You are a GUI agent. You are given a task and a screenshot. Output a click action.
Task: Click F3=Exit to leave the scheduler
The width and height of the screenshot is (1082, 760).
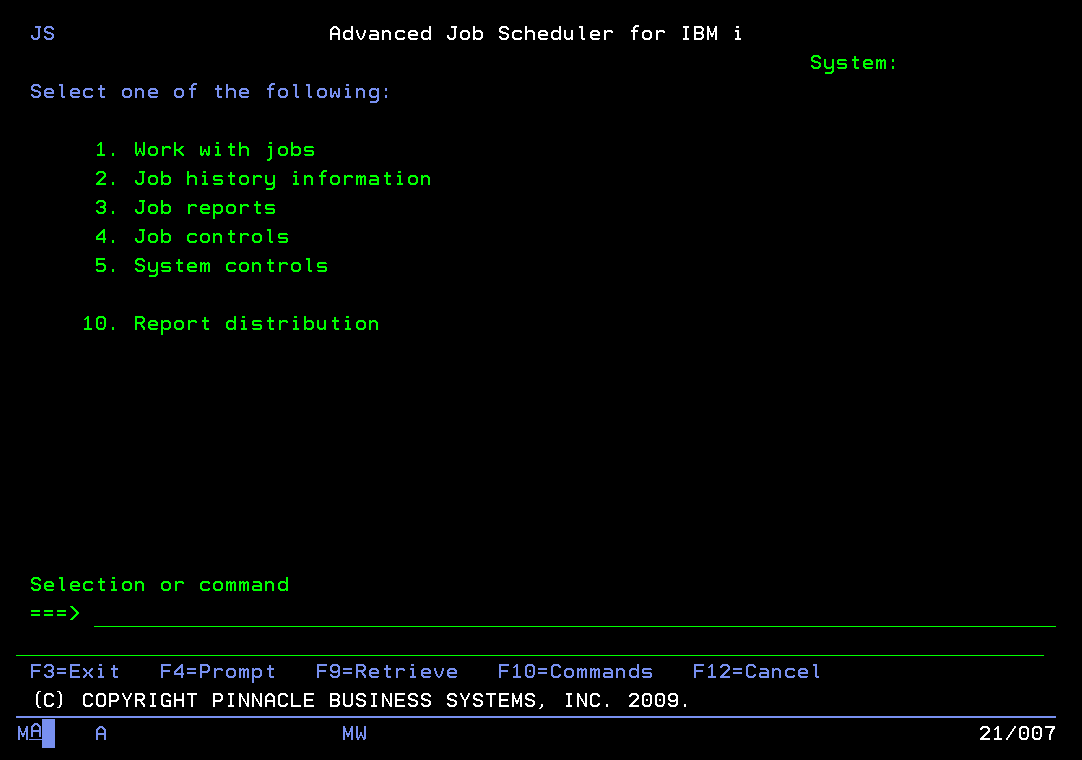(74, 671)
